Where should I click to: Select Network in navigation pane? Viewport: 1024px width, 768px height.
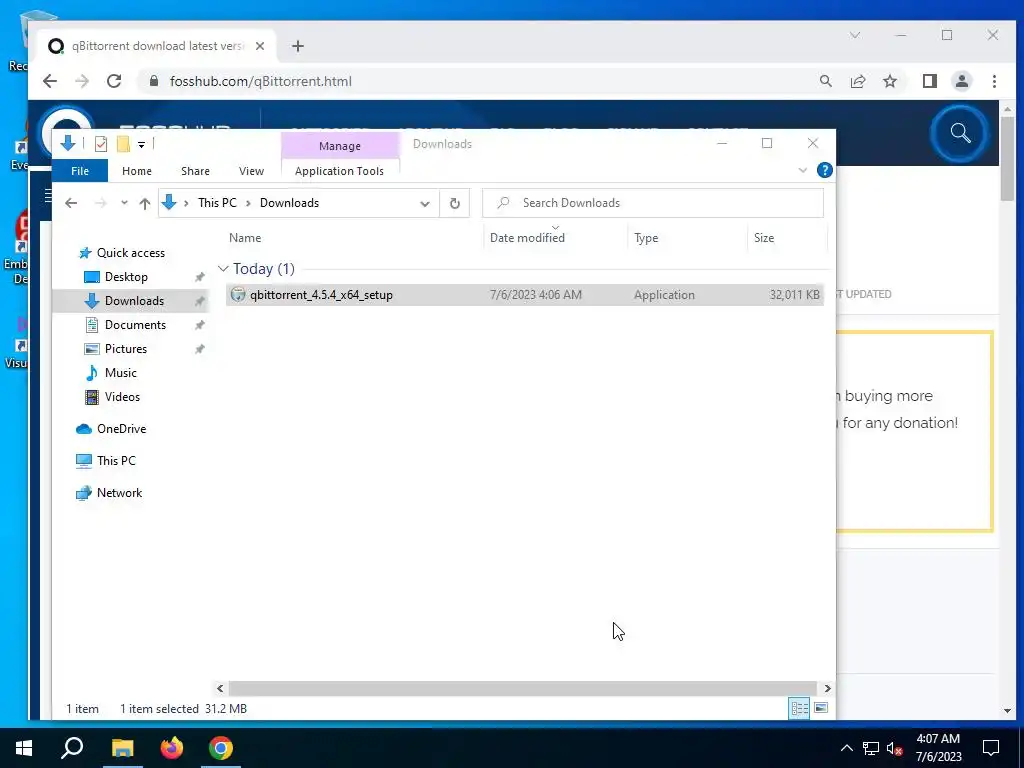[x=119, y=493]
